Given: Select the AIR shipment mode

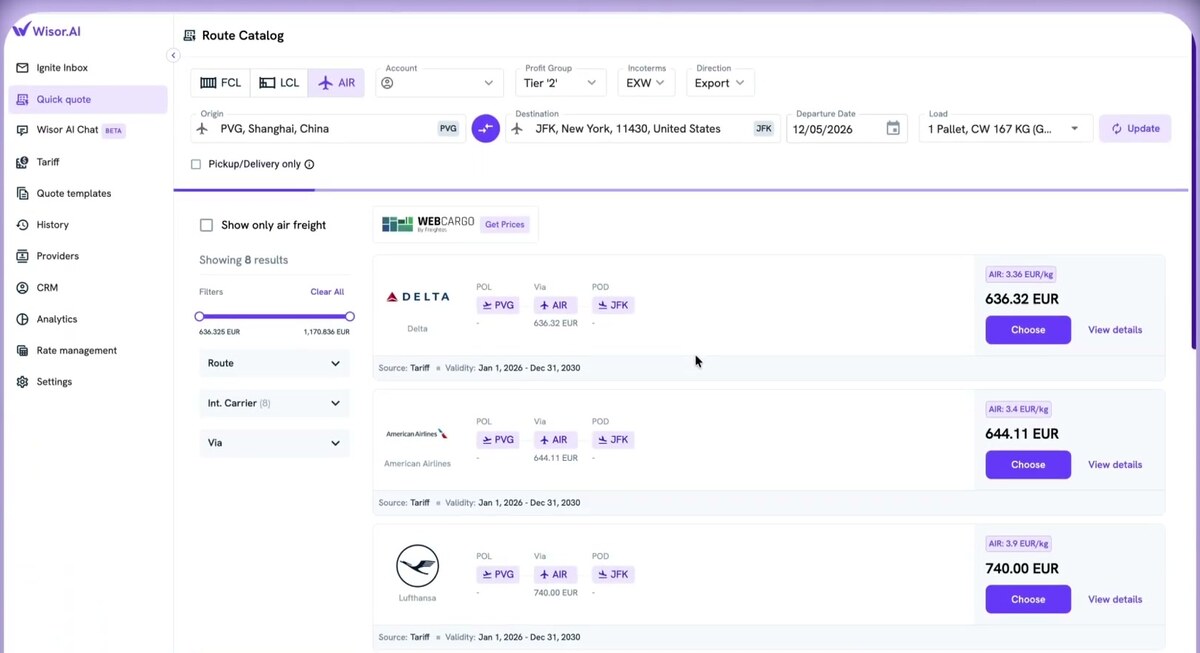Looking at the screenshot, I should [336, 83].
